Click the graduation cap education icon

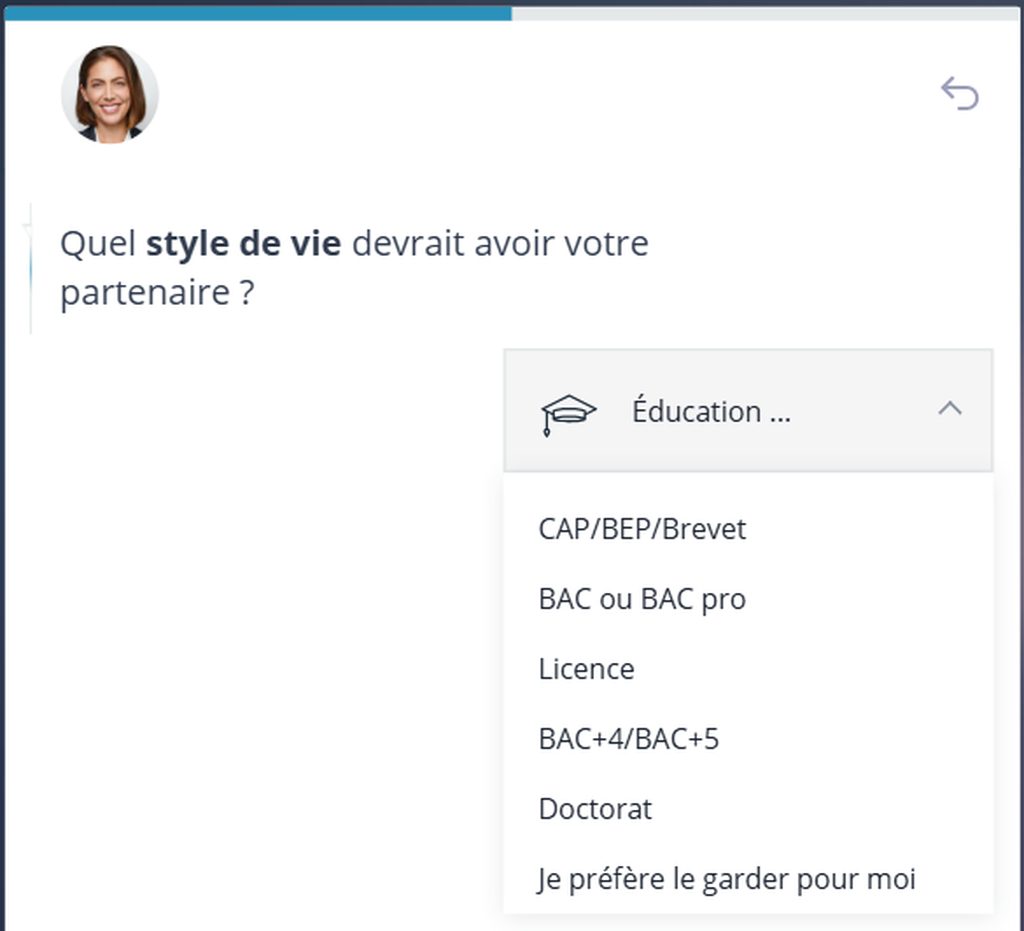[568, 415]
